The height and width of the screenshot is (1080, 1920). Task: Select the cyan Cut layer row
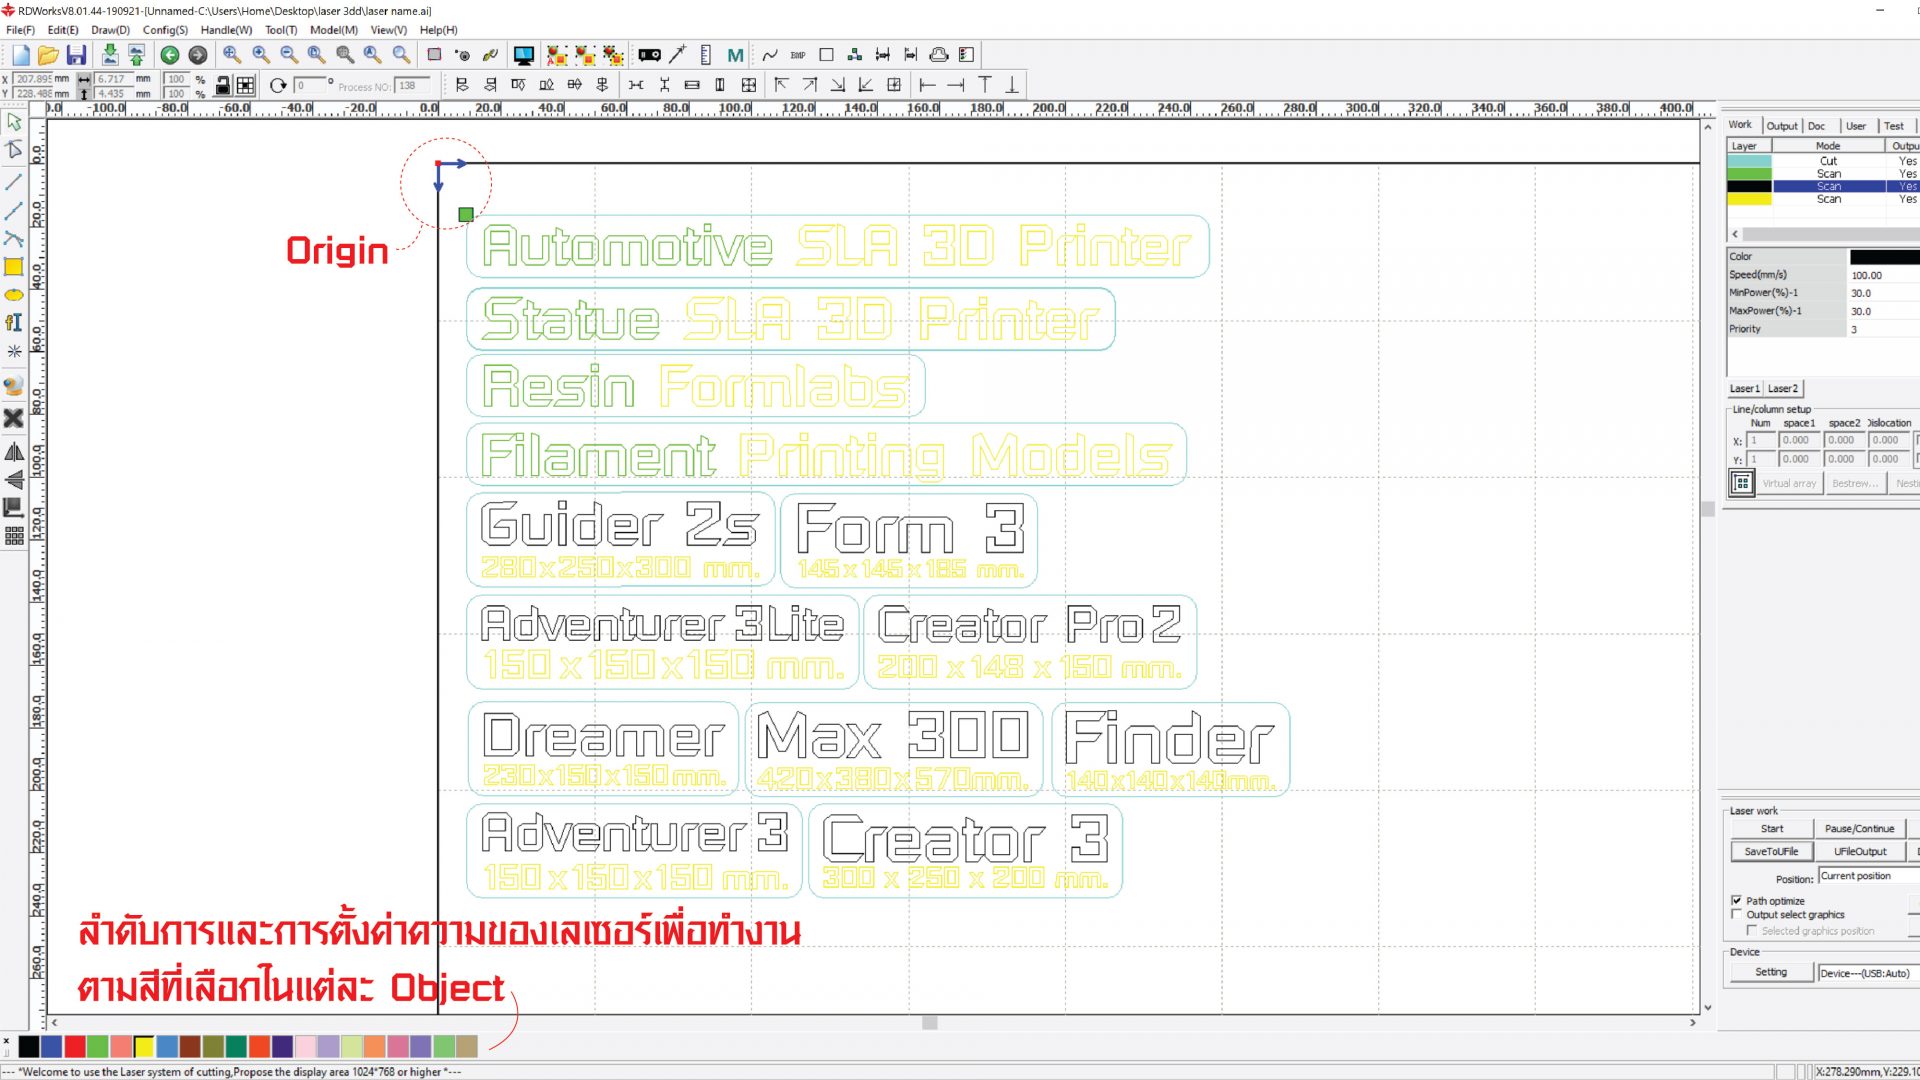point(1823,161)
